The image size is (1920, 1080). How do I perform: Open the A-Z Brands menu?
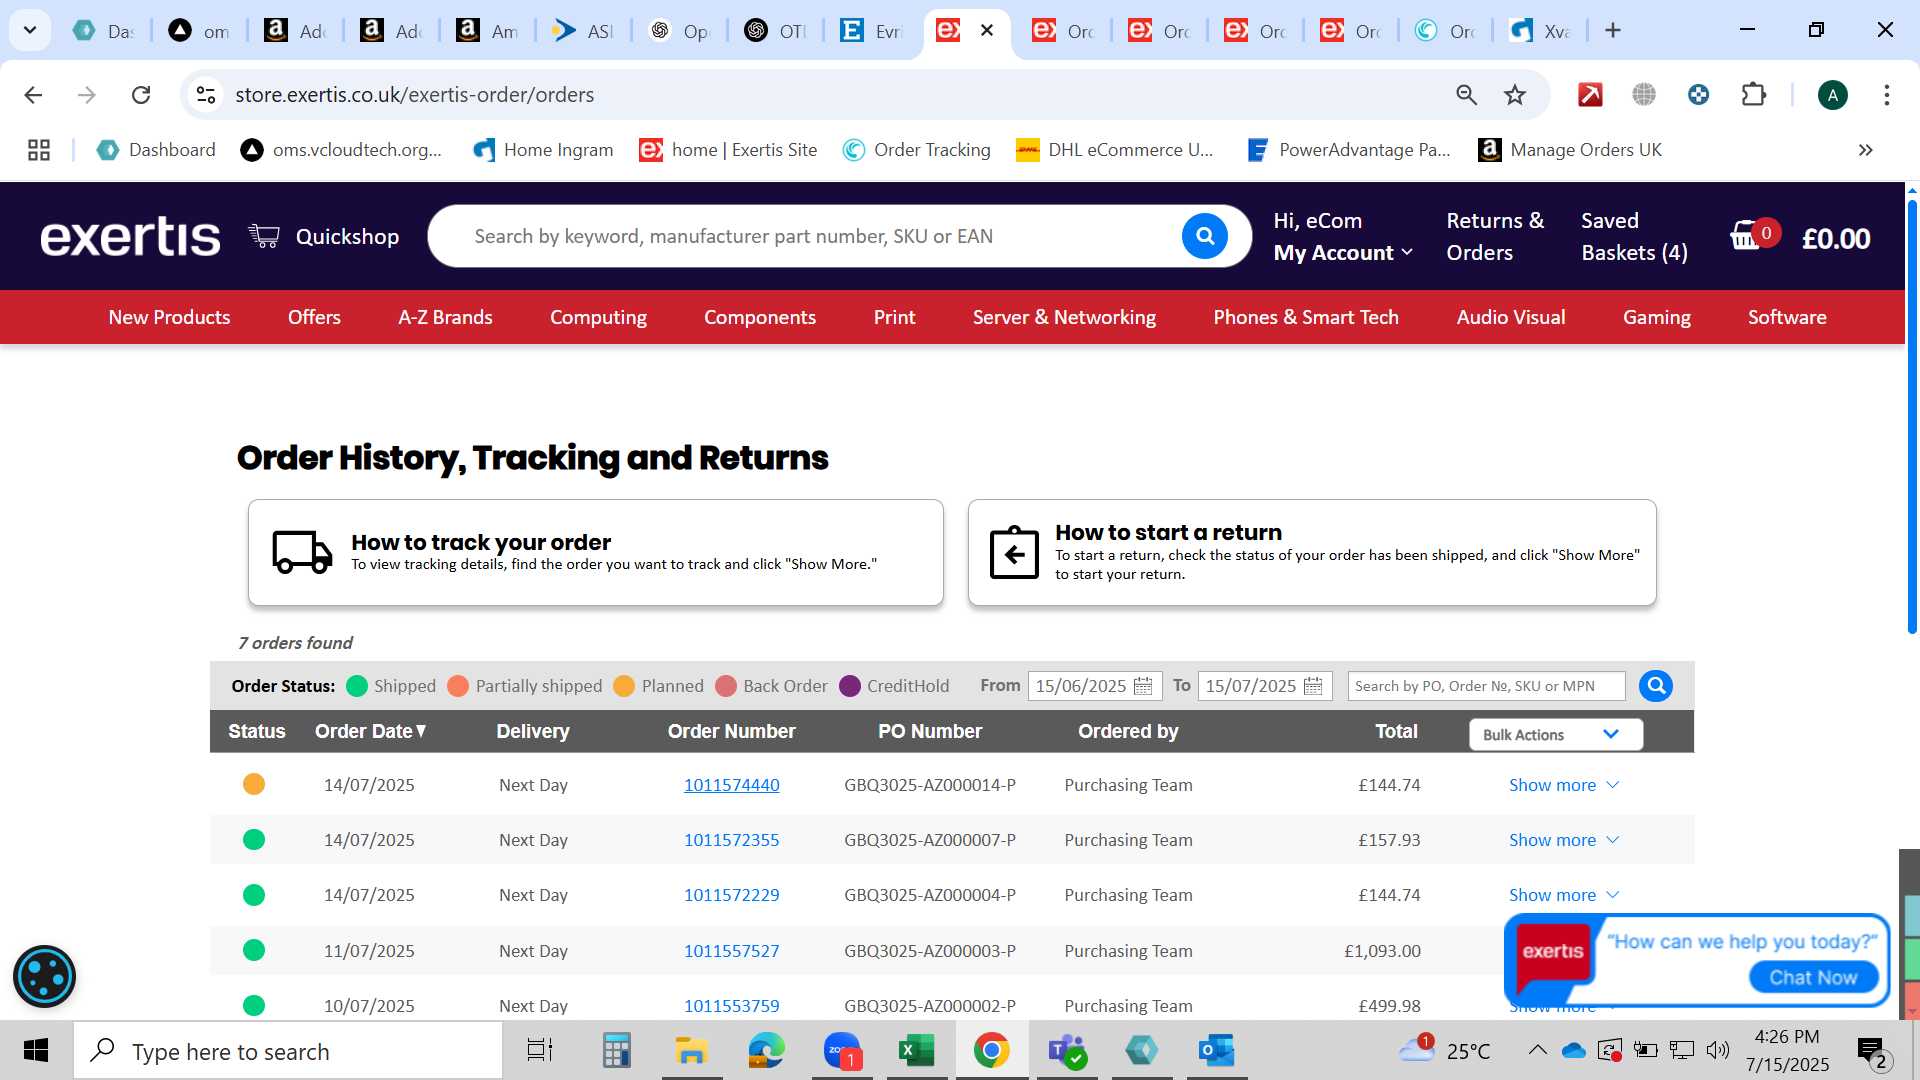[445, 317]
